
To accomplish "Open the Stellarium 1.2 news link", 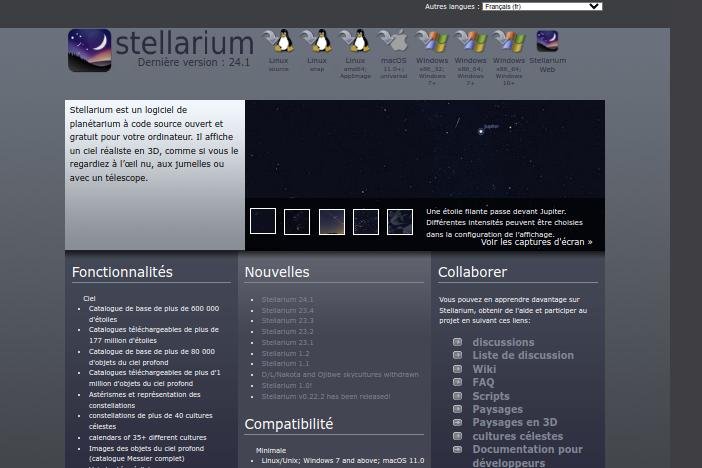I will coord(285,353).
